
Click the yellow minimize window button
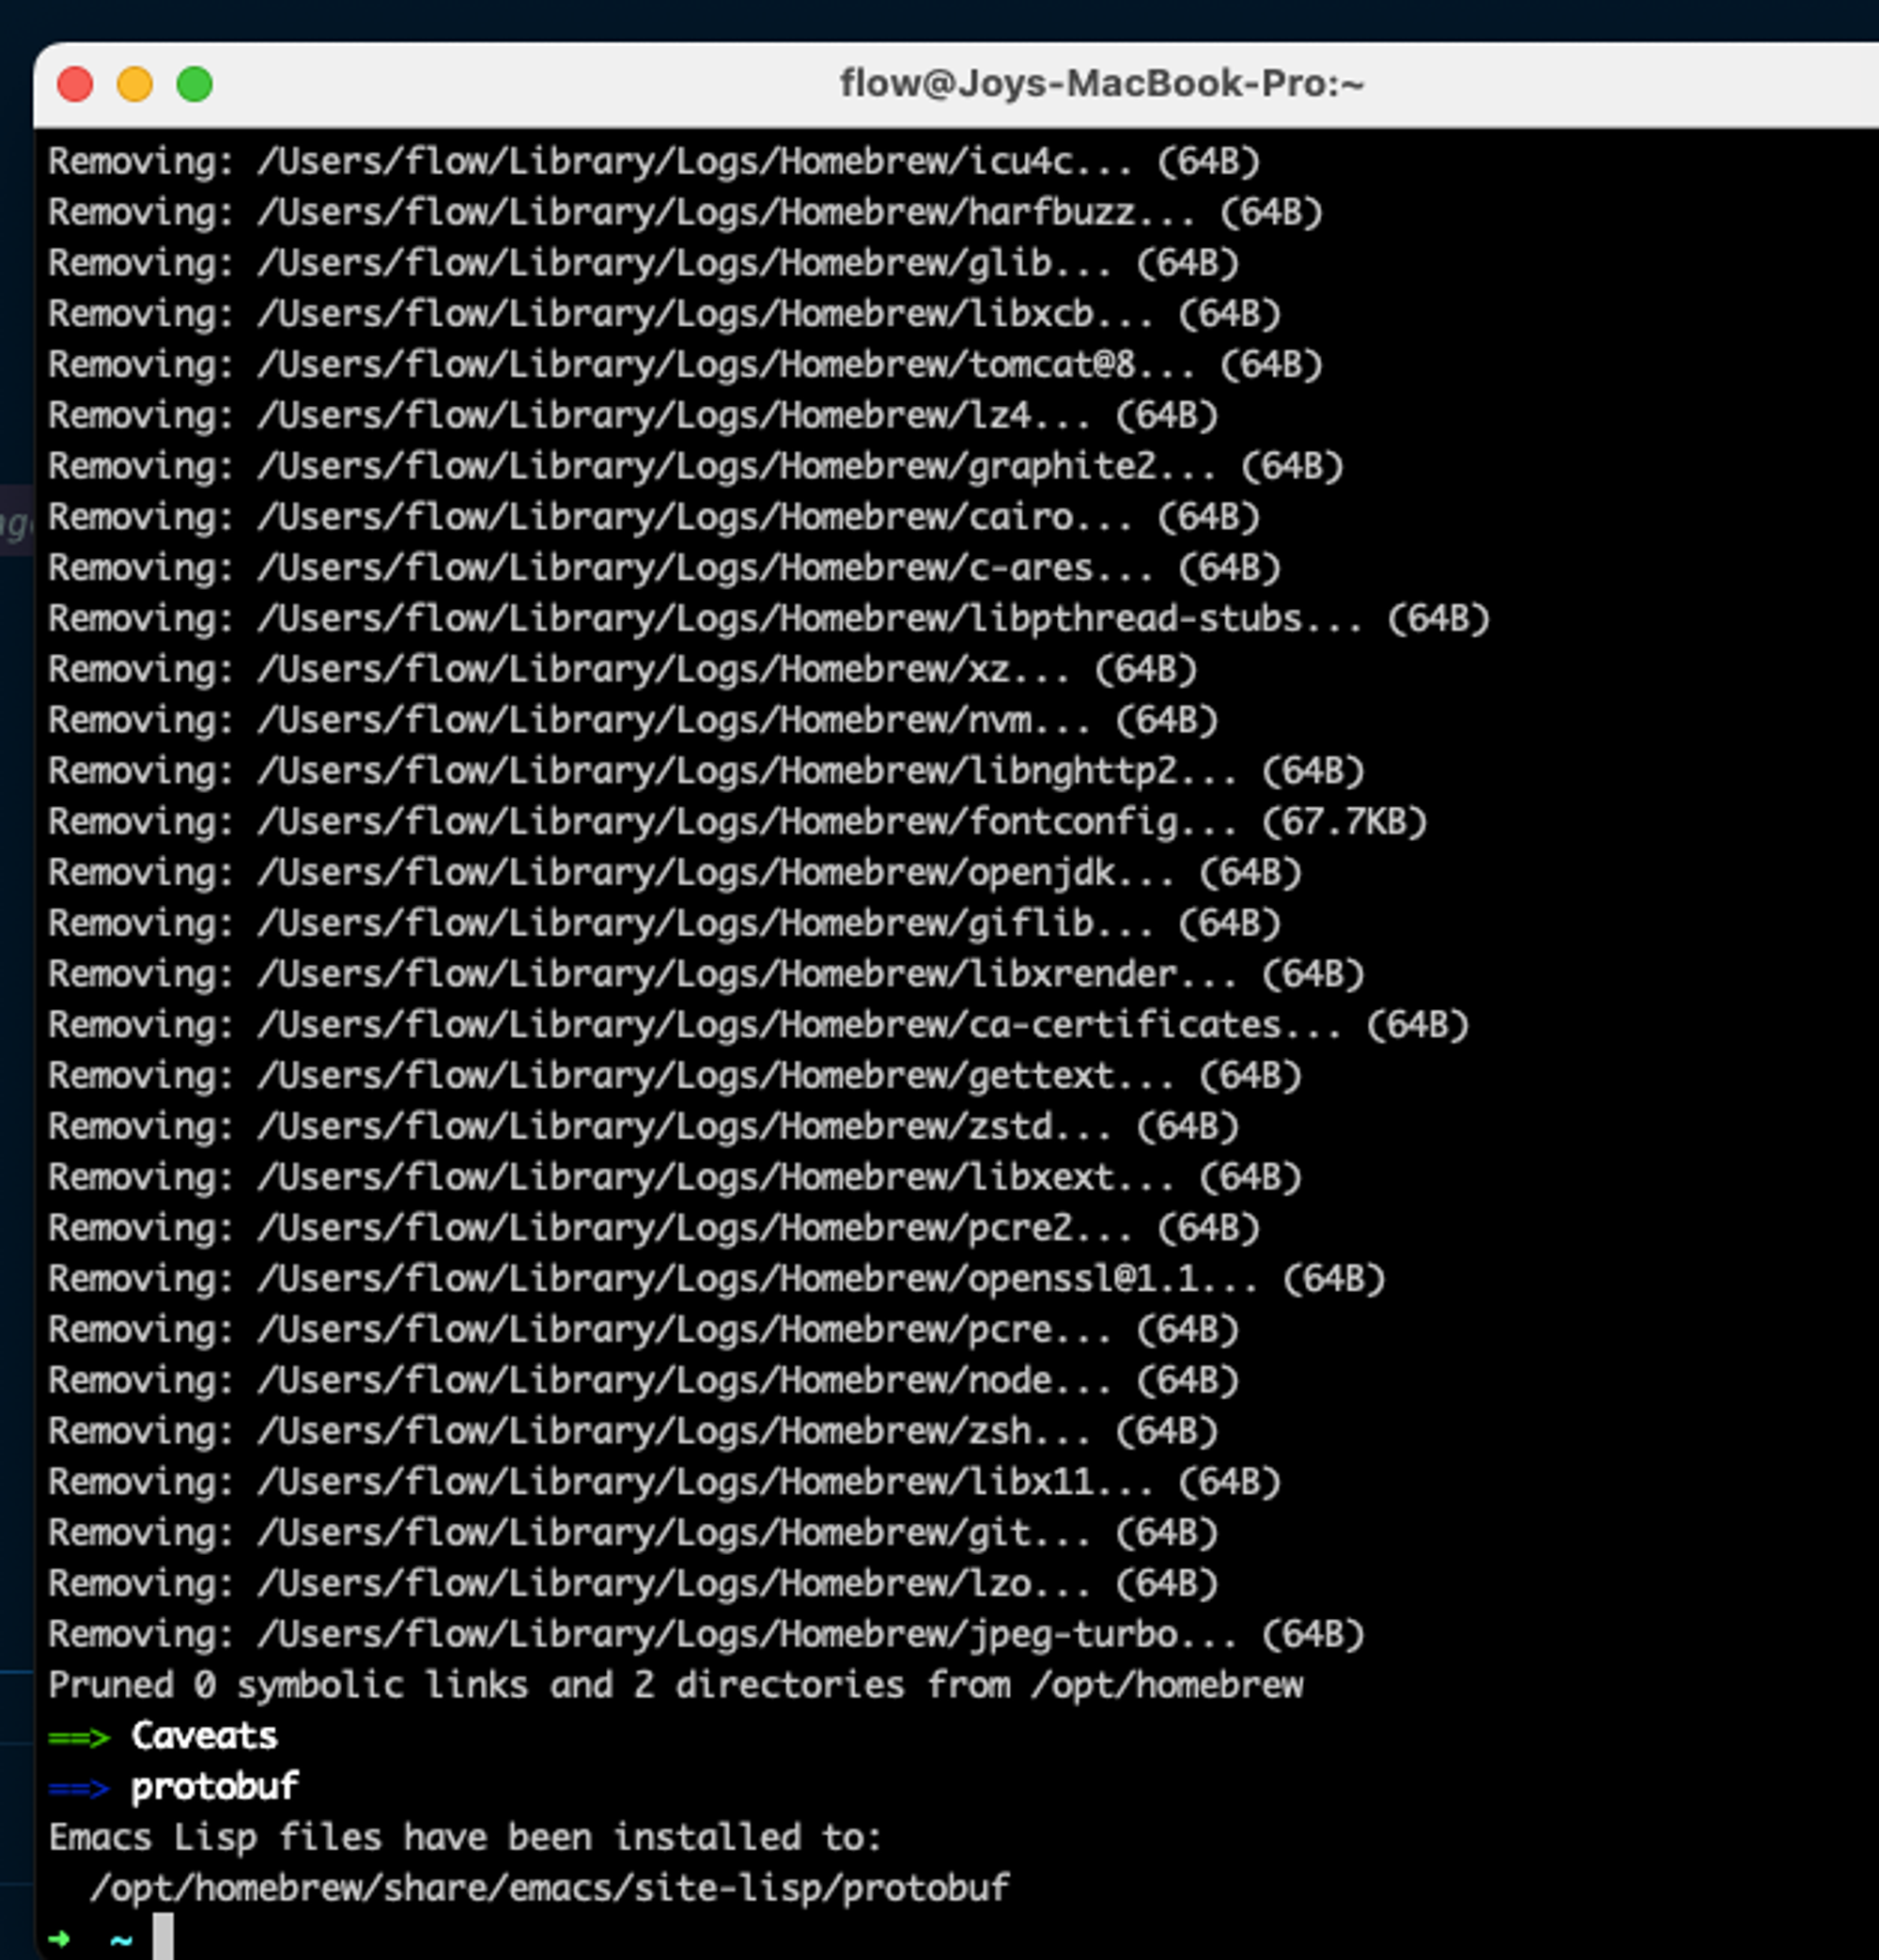click(135, 85)
